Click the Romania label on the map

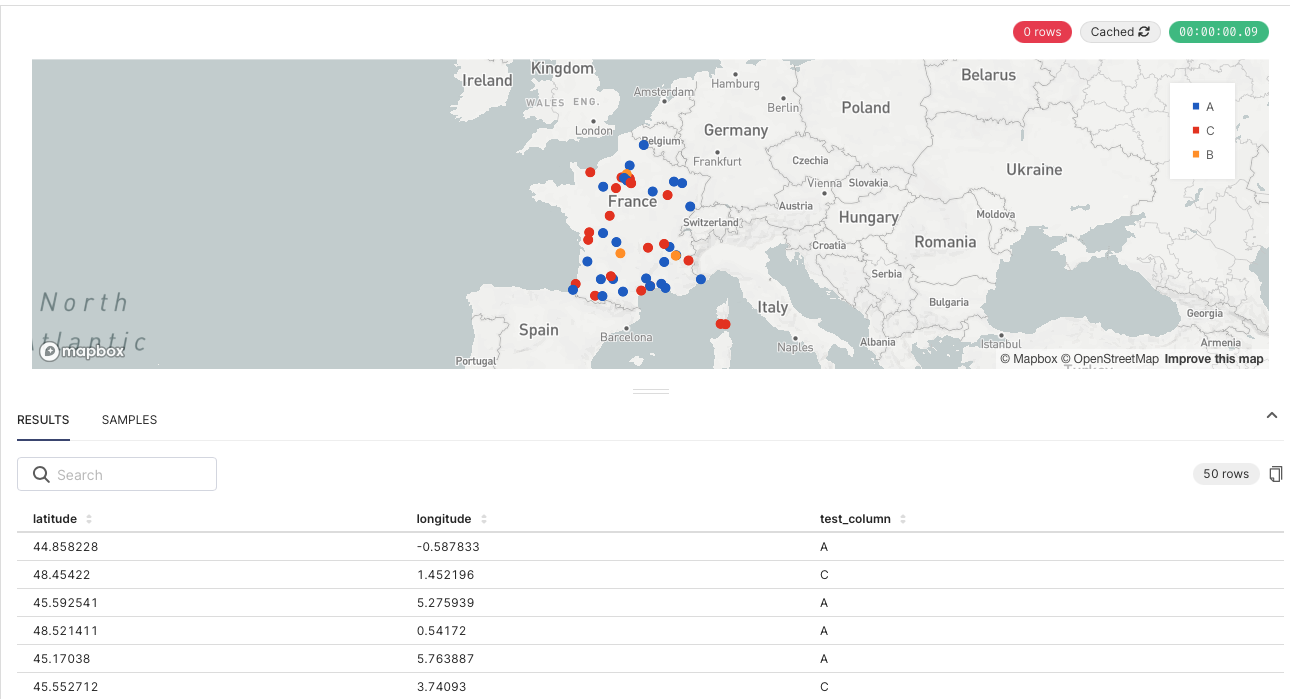point(945,242)
